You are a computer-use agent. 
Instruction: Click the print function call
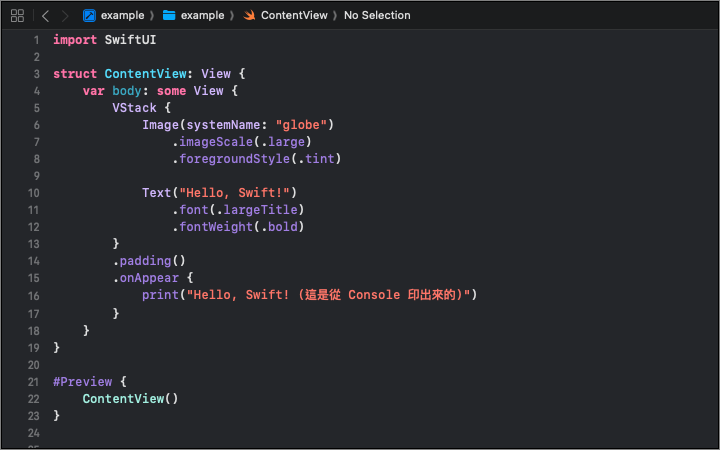[160, 295]
